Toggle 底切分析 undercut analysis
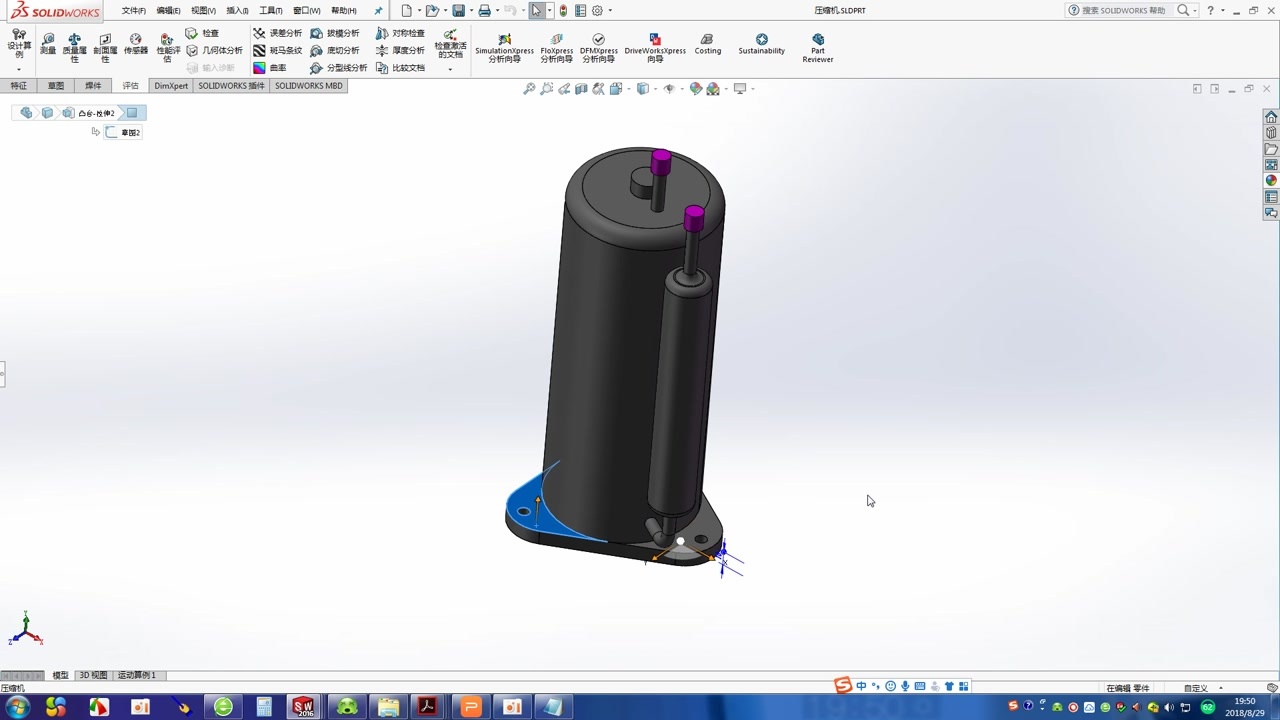Image resolution: width=1280 pixels, height=720 pixels. 334,50
